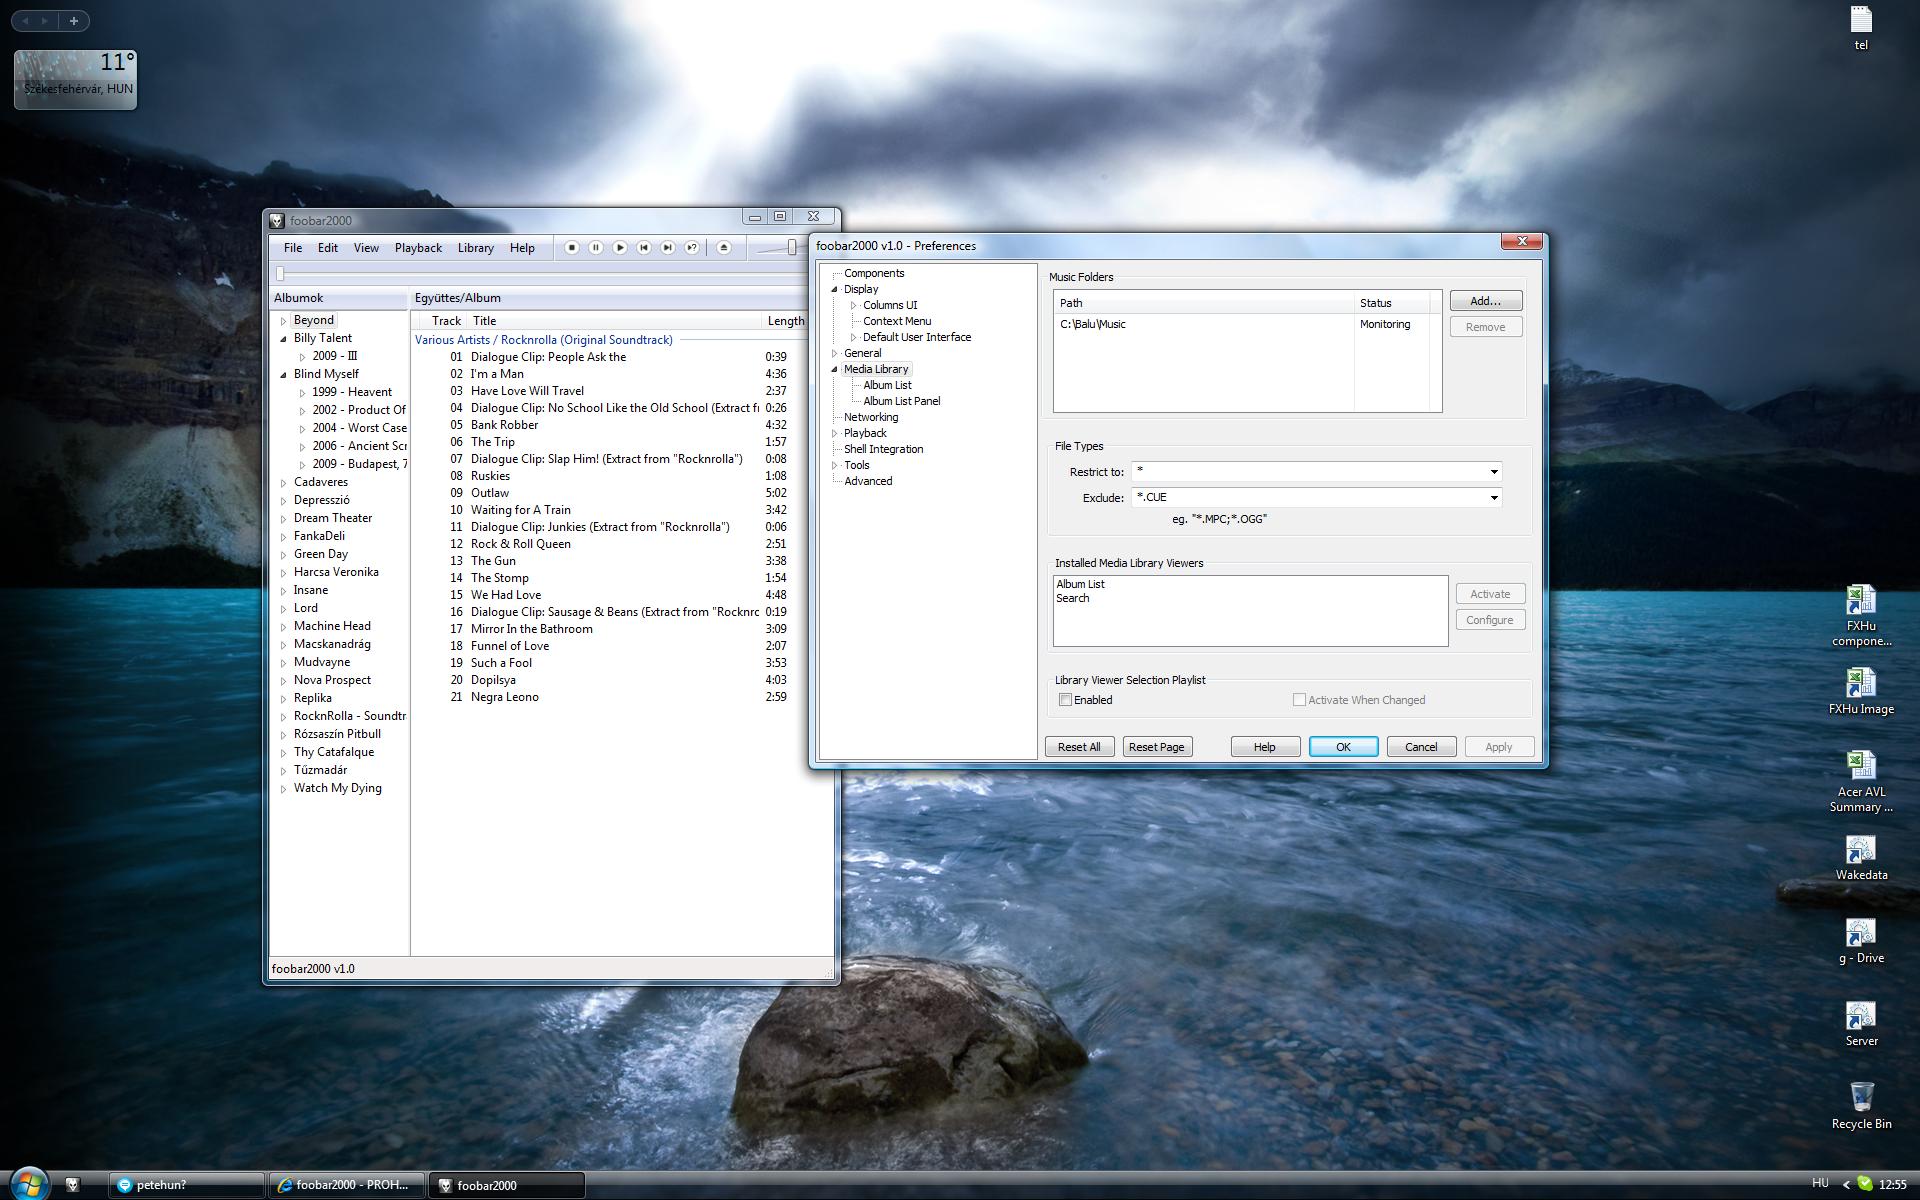
Task: Select Album List in Installed Viewers
Action: (x=1080, y=584)
